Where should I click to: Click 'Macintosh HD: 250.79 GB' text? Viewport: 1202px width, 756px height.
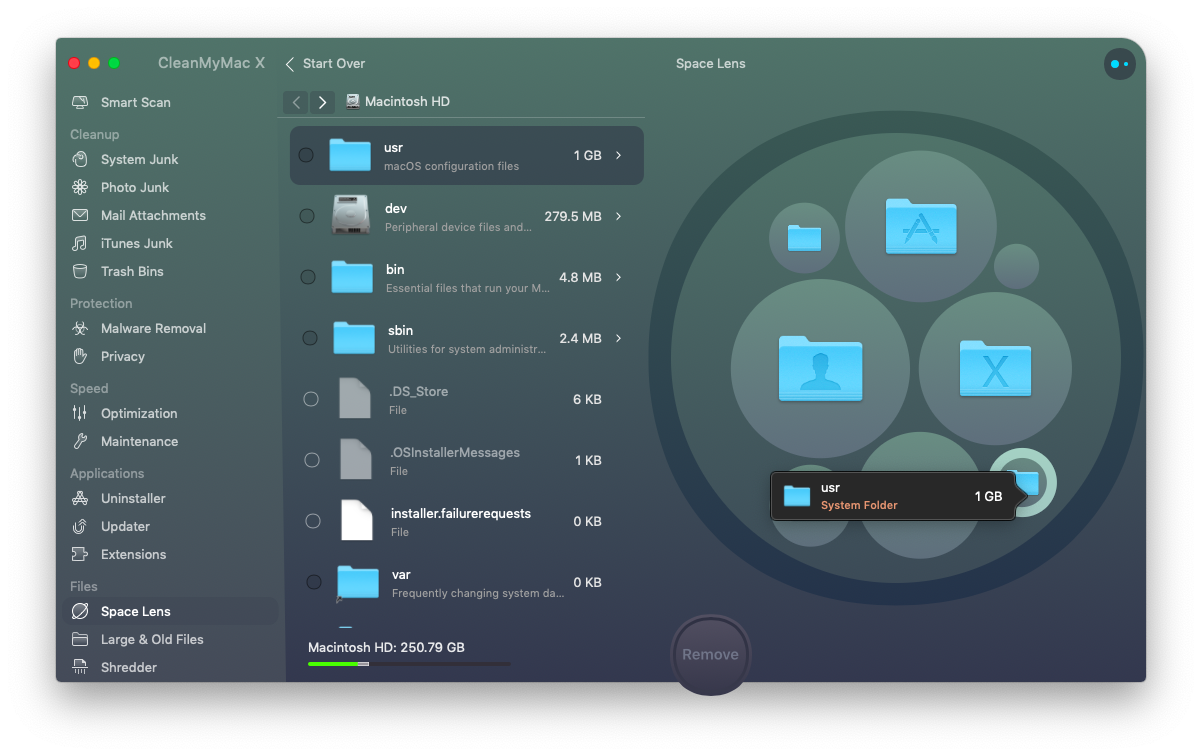[386, 647]
